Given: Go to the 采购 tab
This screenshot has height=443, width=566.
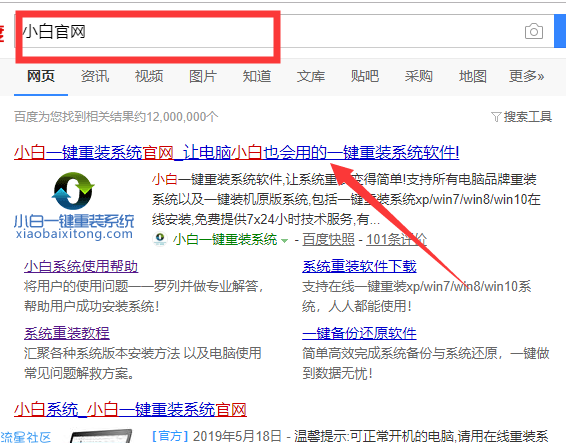Looking at the screenshot, I should [419, 76].
